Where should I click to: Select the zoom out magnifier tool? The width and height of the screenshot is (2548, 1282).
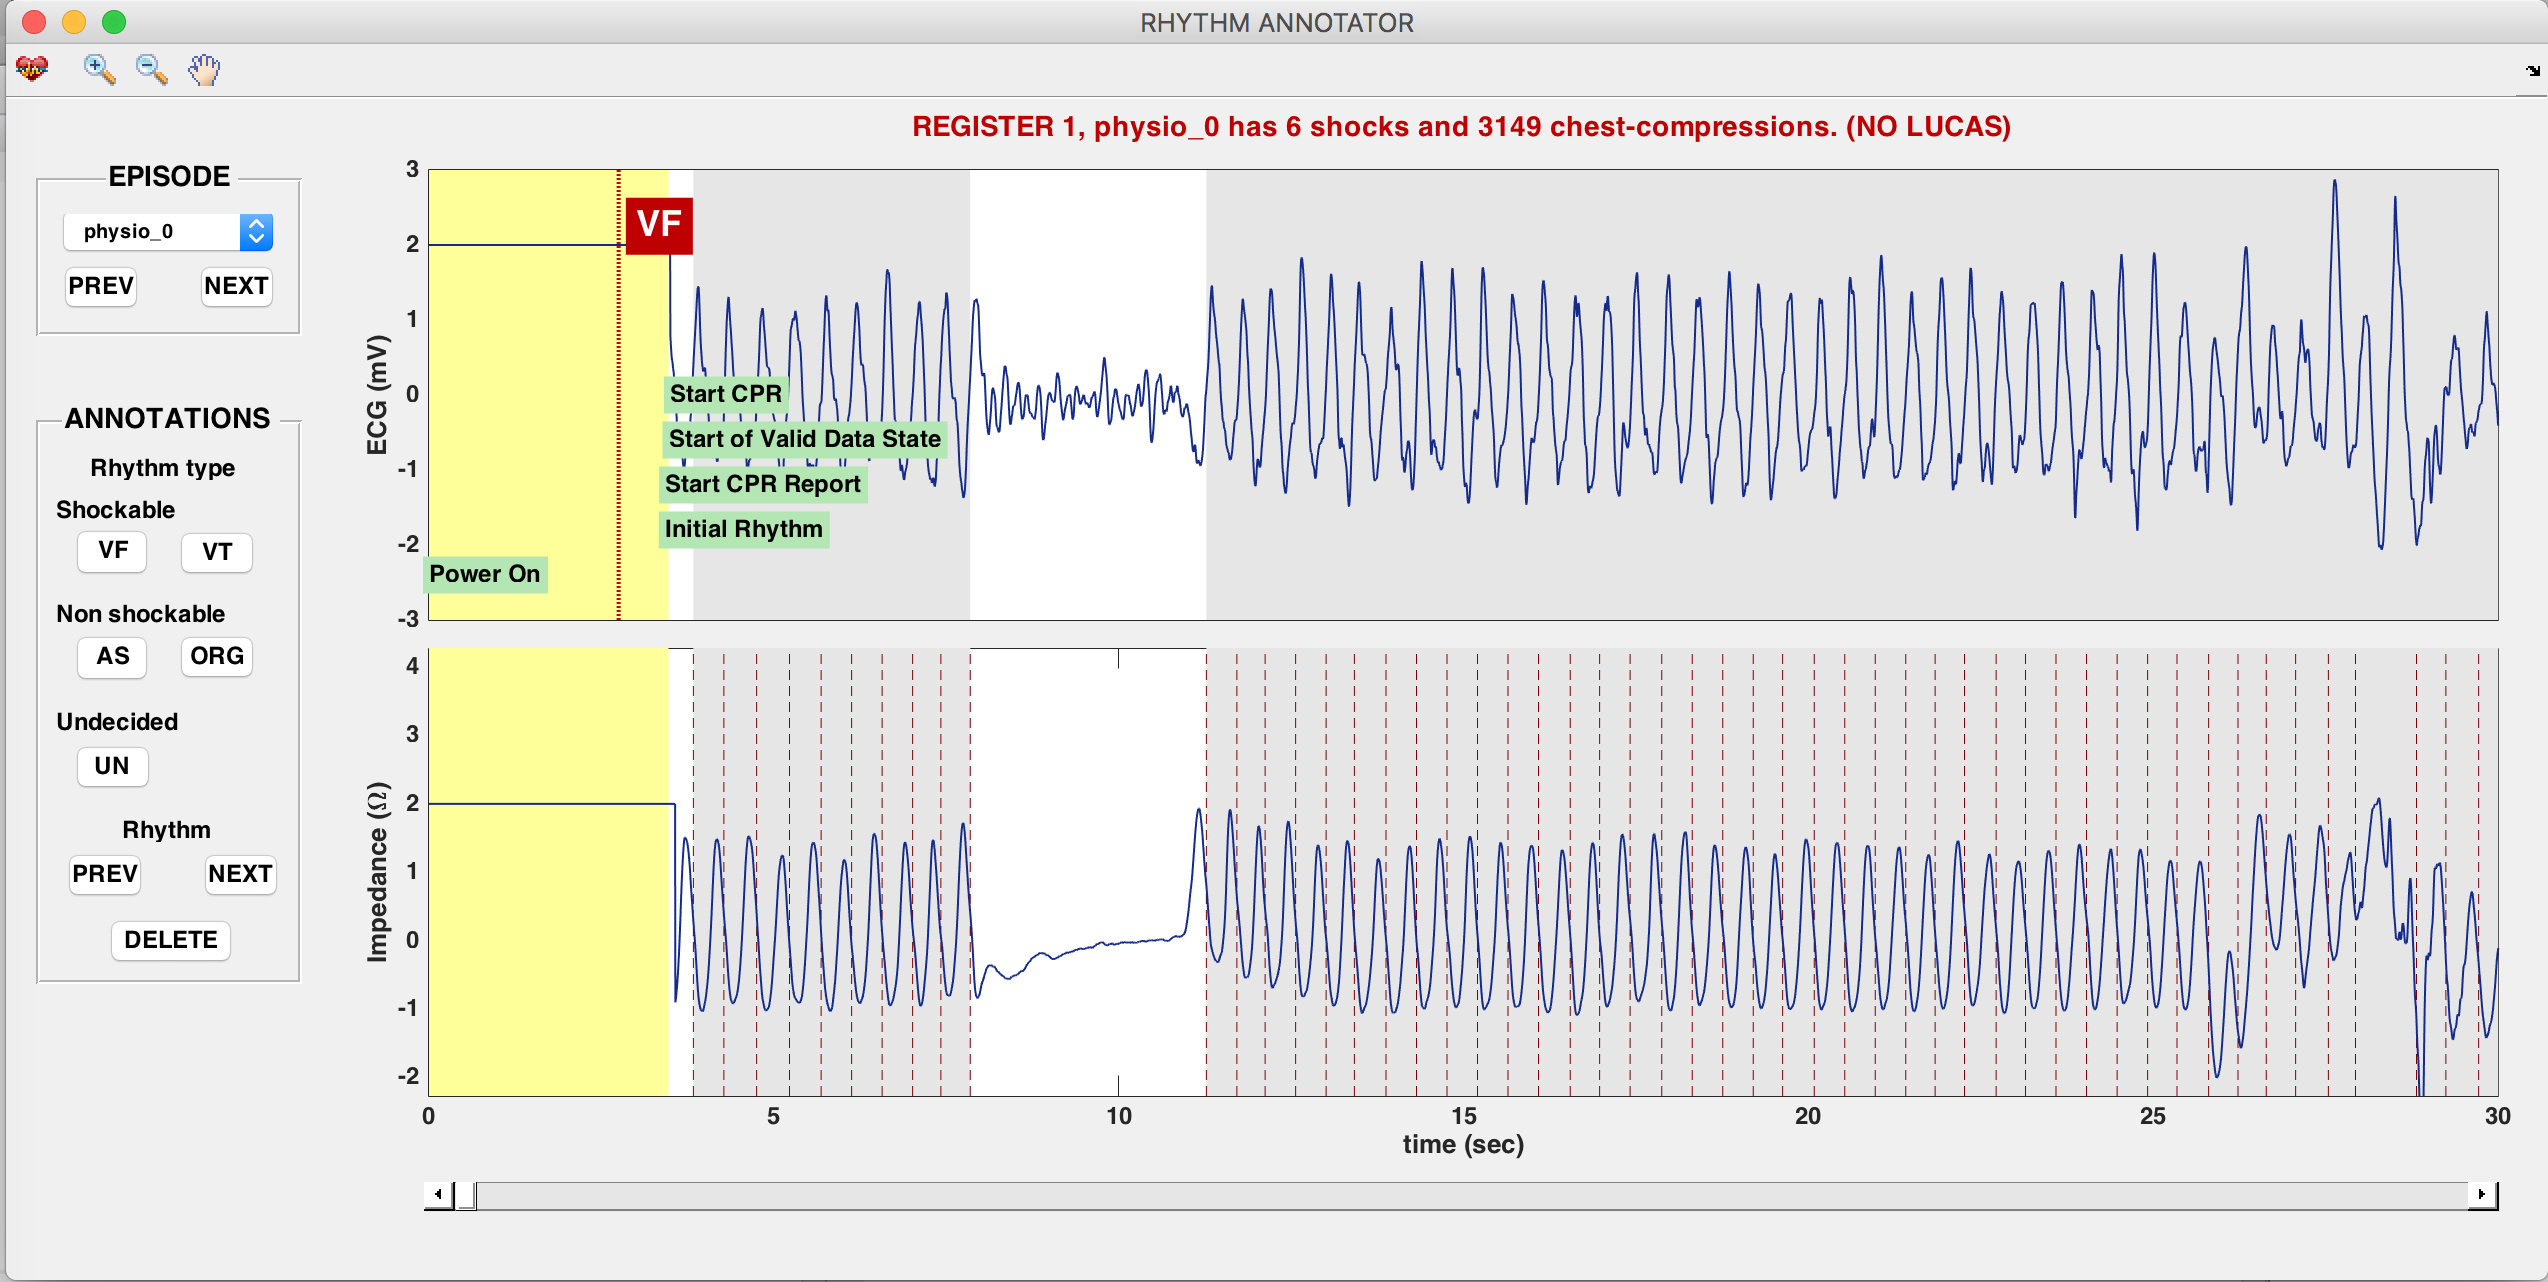(151, 69)
